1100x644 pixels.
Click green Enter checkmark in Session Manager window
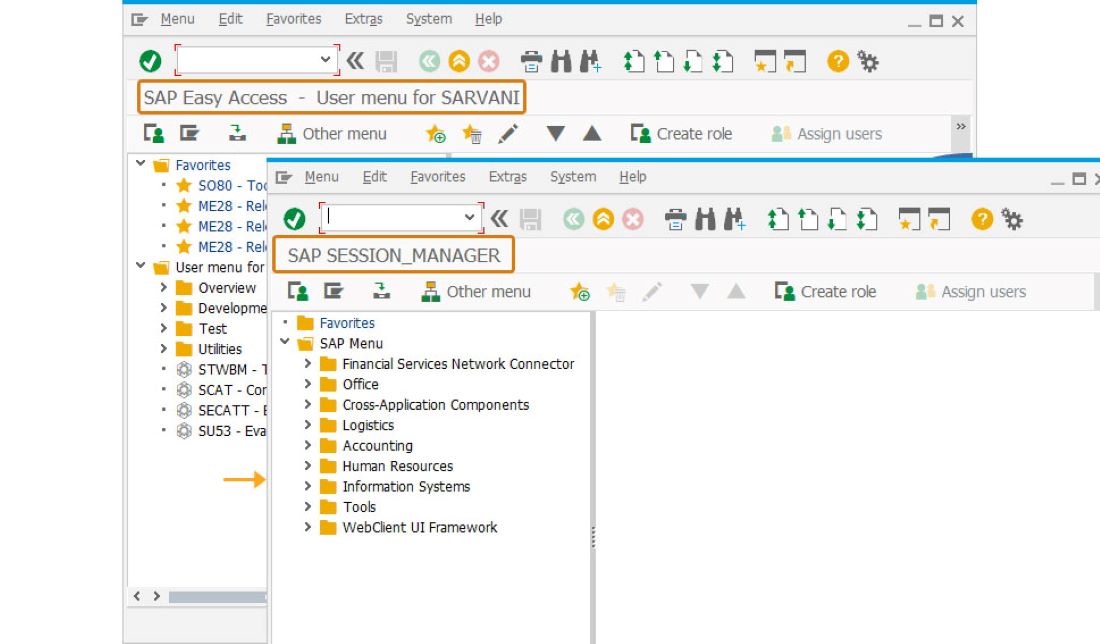[294, 220]
